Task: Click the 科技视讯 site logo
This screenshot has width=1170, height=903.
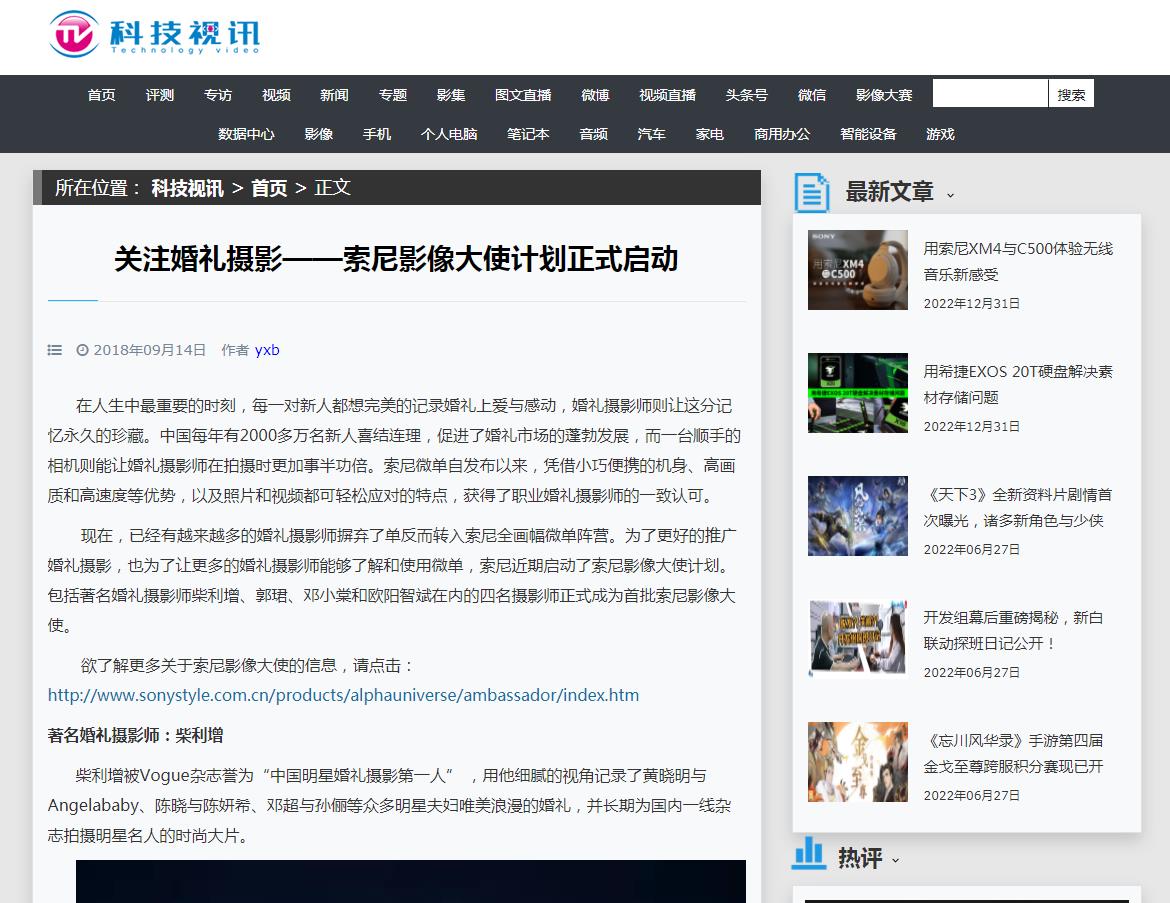Action: 154,34
